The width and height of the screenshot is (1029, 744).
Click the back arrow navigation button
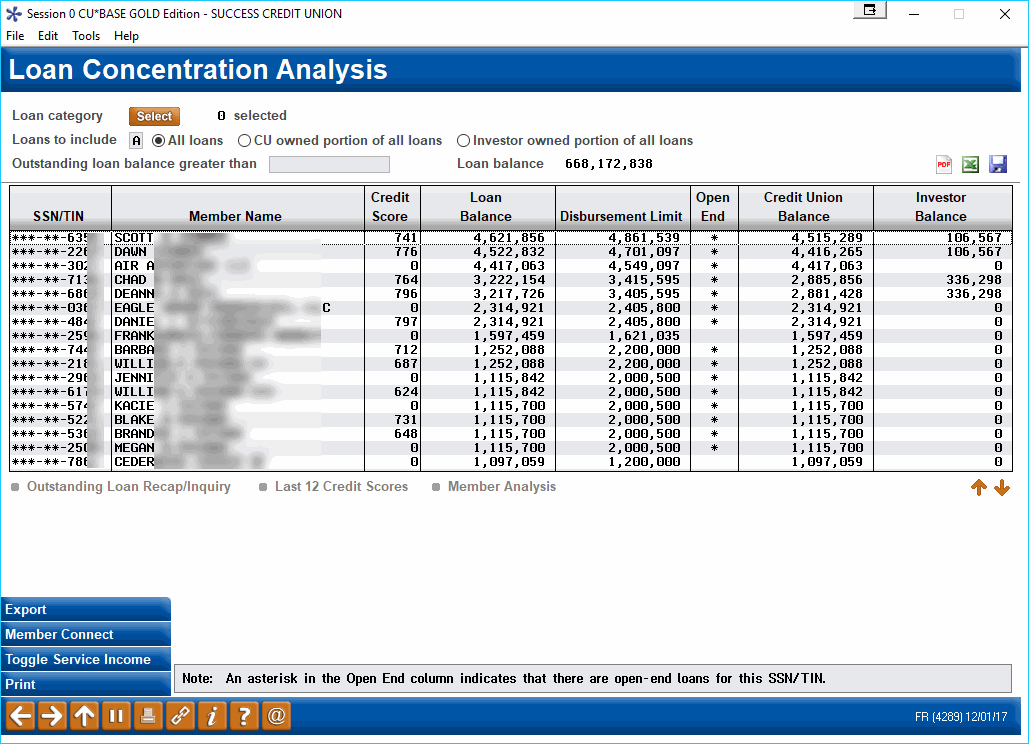point(20,716)
